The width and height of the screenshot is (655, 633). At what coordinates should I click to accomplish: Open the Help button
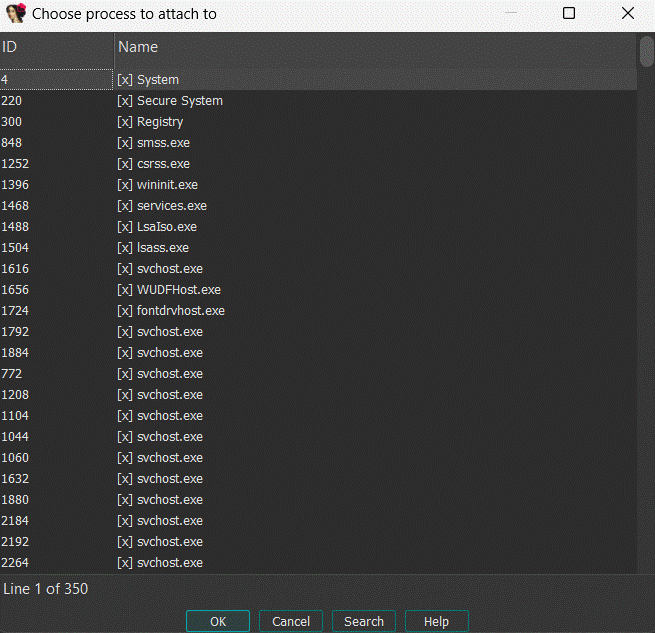point(436,621)
